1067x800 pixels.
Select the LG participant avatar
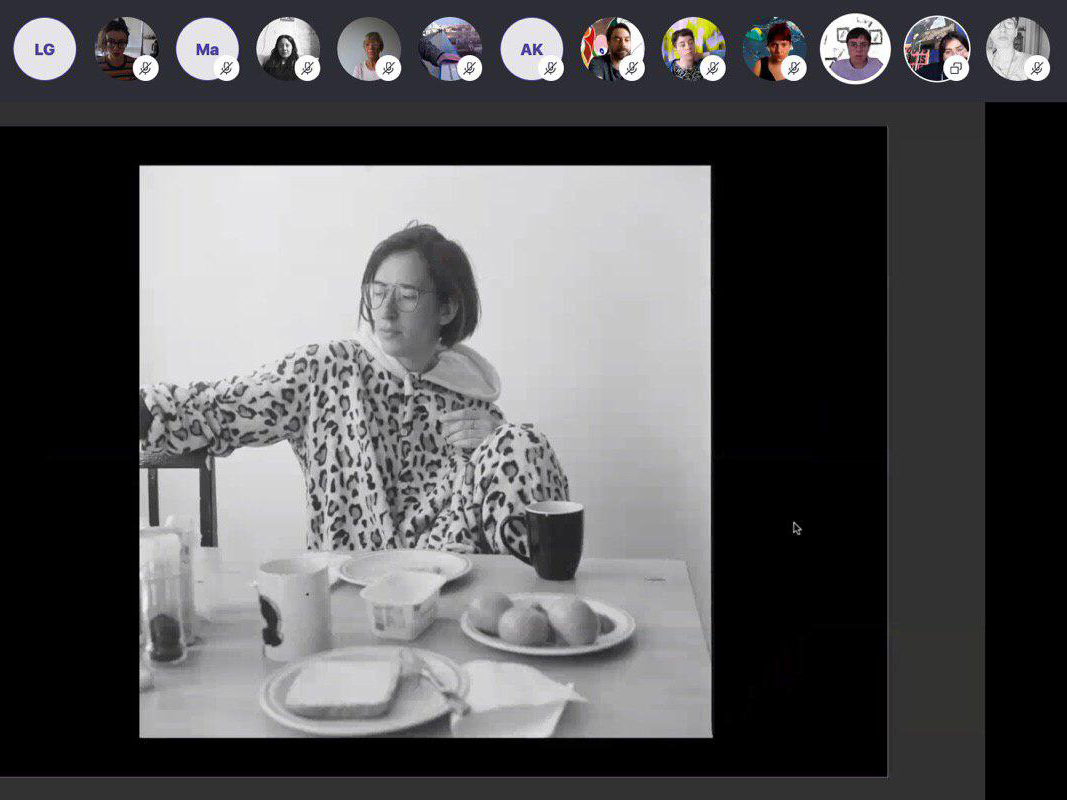point(45,49)
